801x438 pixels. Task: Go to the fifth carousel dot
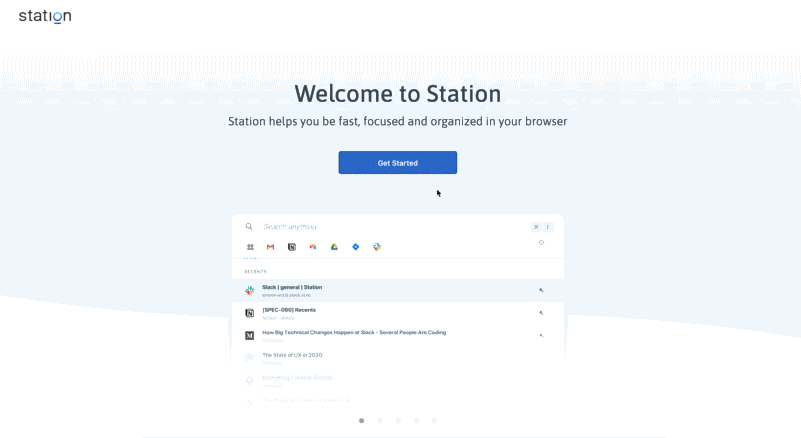pos(434,421)
